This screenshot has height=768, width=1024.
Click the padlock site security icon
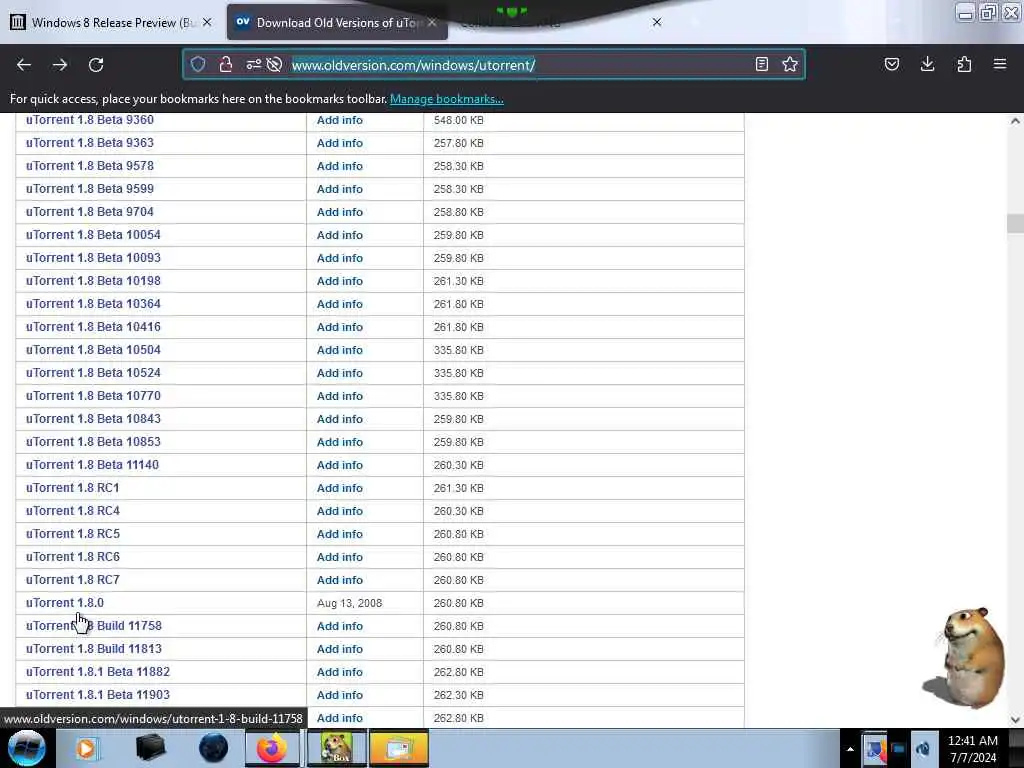[x=226, y=64]
